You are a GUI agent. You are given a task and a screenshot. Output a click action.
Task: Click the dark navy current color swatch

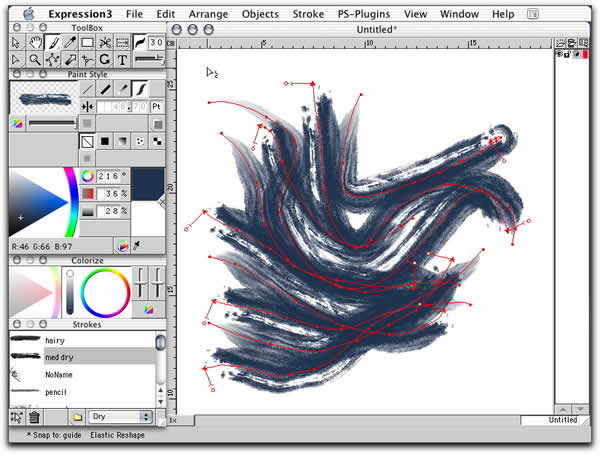tap(147, 183)
